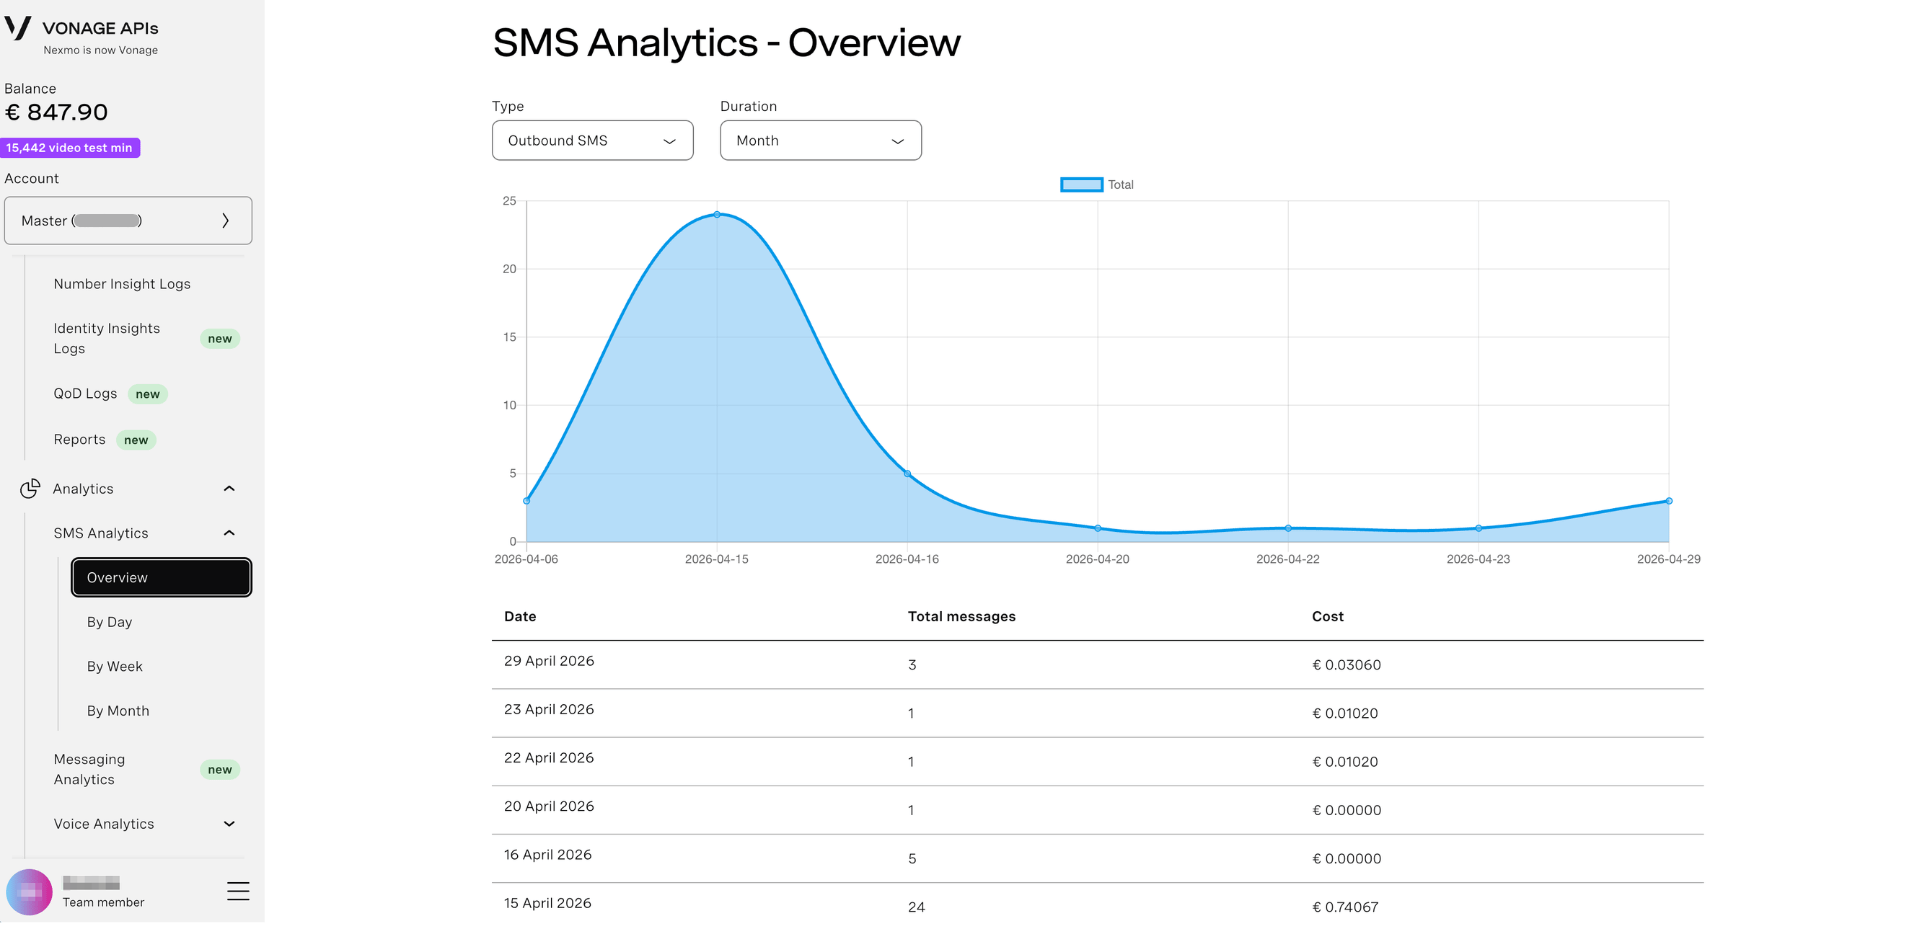This screenshot has width=1917, height=925.
Task: Collapse the Analytics section chevron
Action: pyautogui.click(x=229, y=488)
